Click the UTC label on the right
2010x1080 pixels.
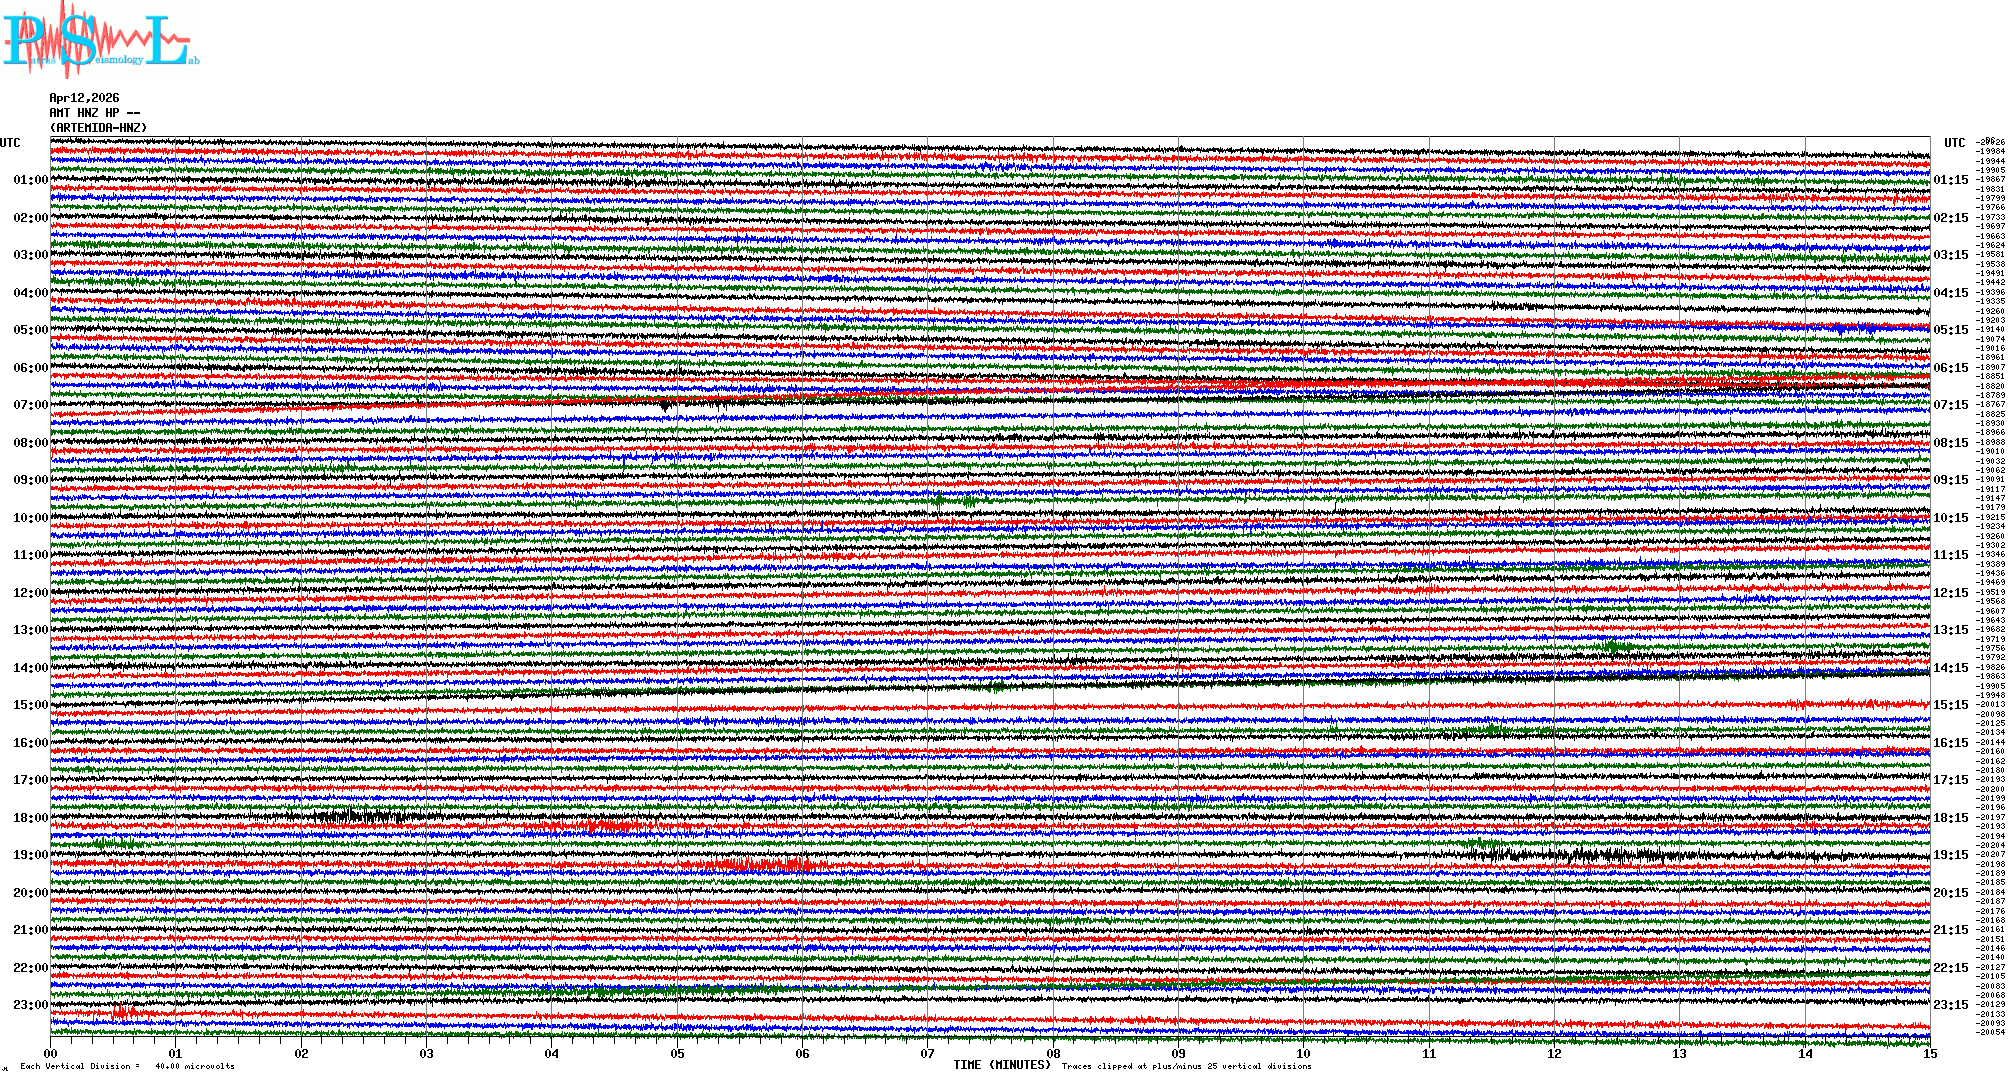(1954, 143)
